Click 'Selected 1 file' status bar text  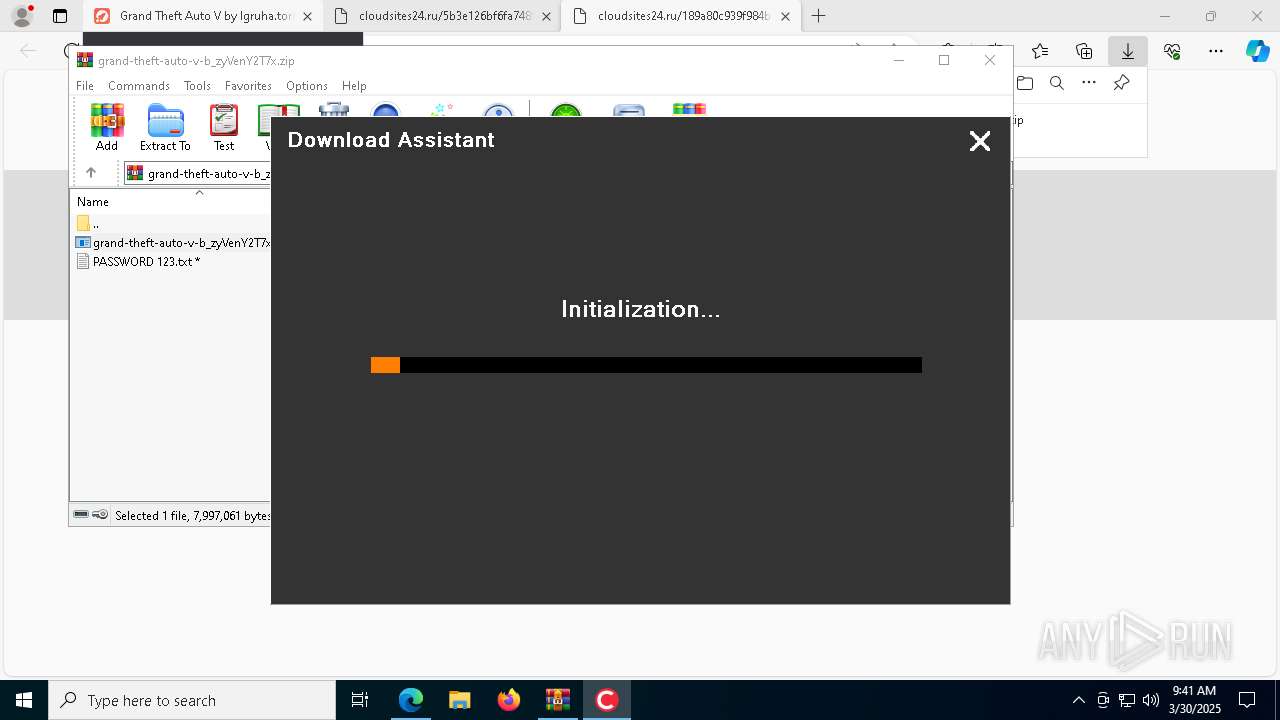(x=192, y=516)
